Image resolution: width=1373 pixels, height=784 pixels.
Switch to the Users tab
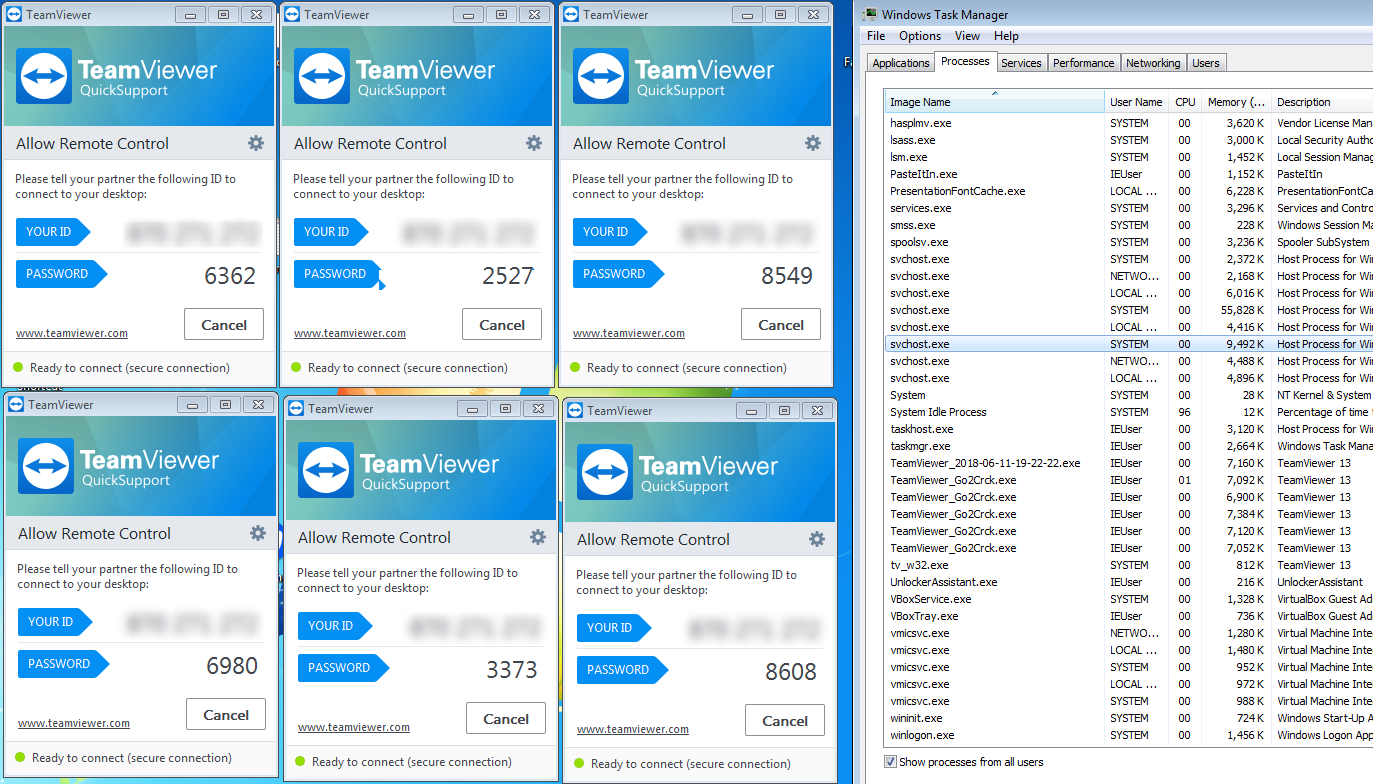click(x=1206, y=63)
